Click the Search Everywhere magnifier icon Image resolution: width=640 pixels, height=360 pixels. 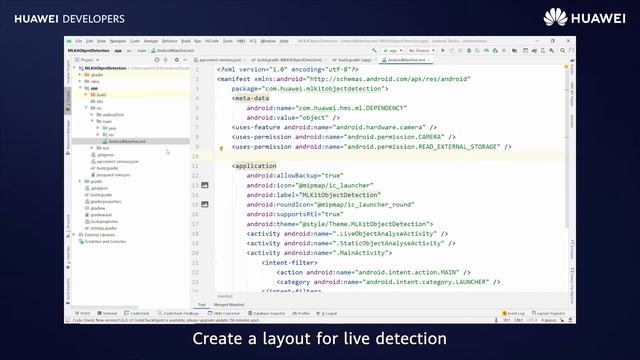[562, 51]
